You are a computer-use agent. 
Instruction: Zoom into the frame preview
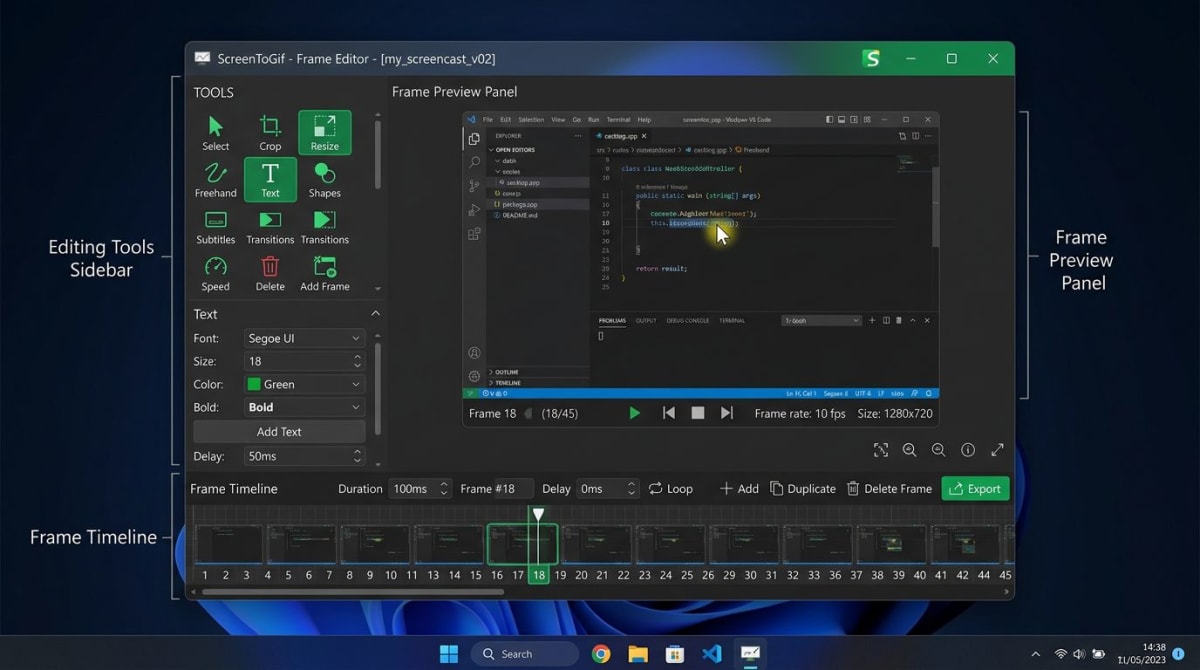pyautogui.click(x=909, y=450)
